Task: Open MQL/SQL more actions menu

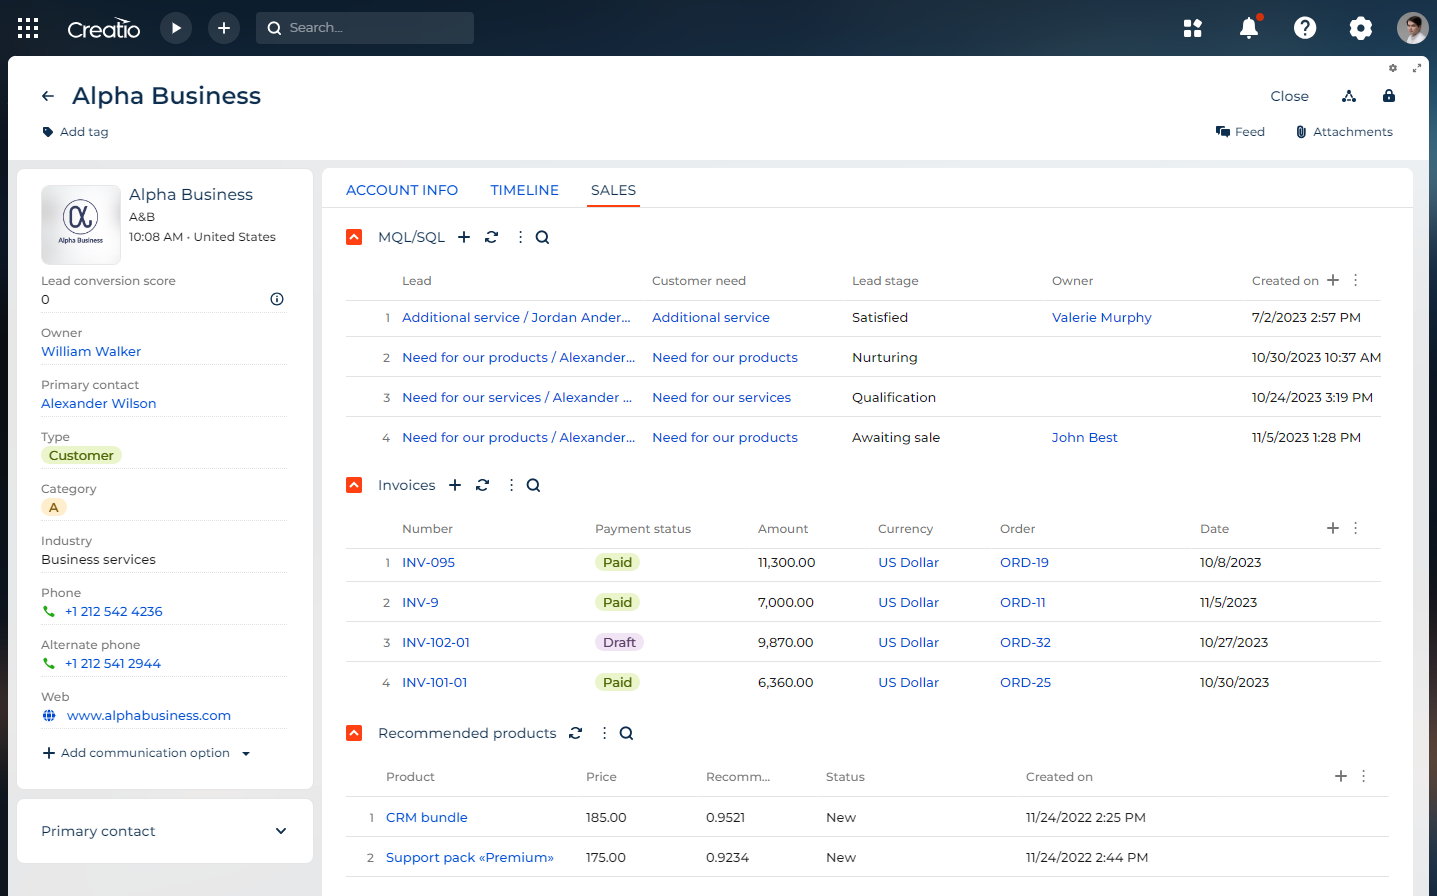Action: point(520,237)
